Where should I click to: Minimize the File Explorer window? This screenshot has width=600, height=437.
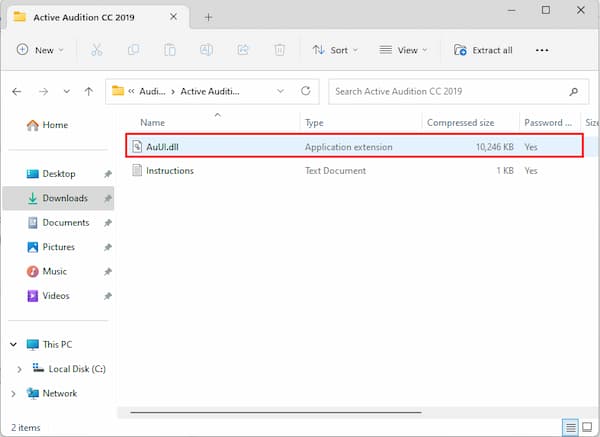[511, 10]
